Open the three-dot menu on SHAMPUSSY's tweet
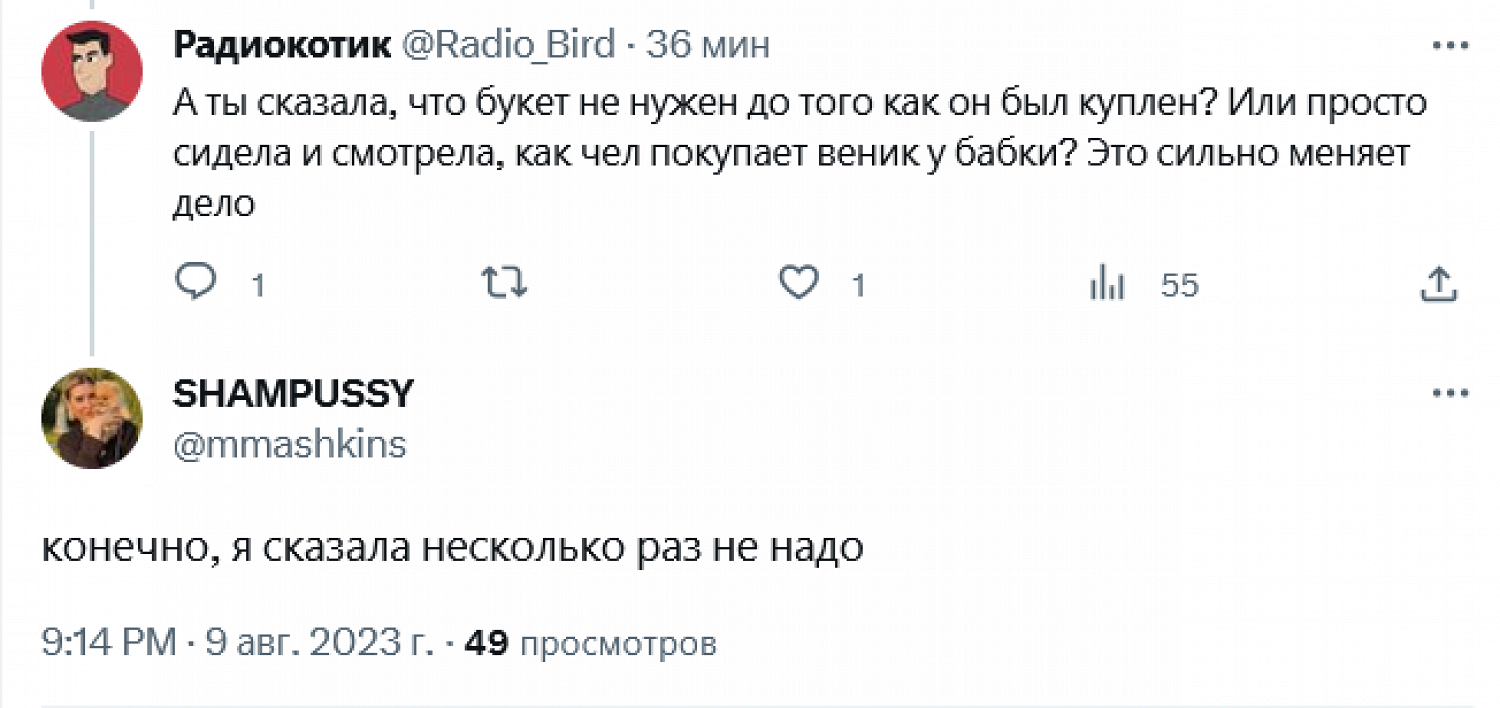 click(1449, 394)
